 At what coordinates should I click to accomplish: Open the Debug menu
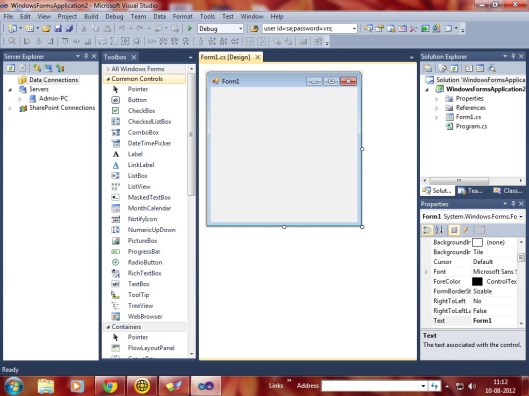coord(114,16)
